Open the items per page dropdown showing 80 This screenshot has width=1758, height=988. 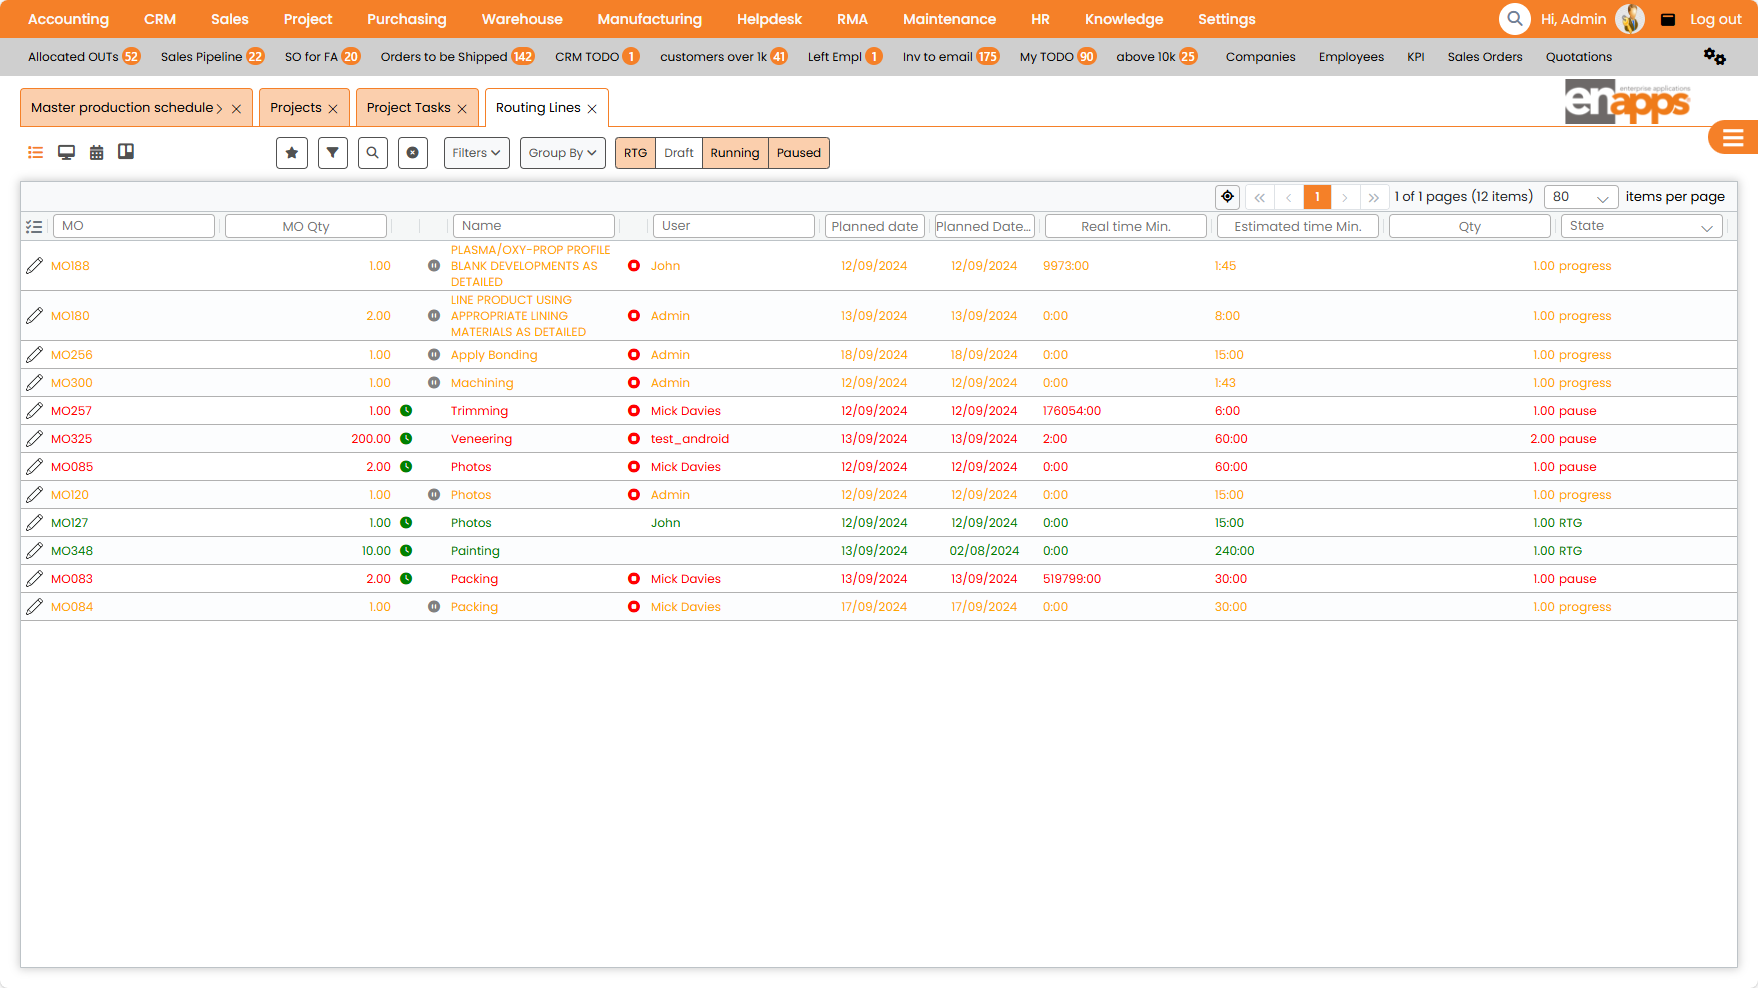coord(1581,196)
